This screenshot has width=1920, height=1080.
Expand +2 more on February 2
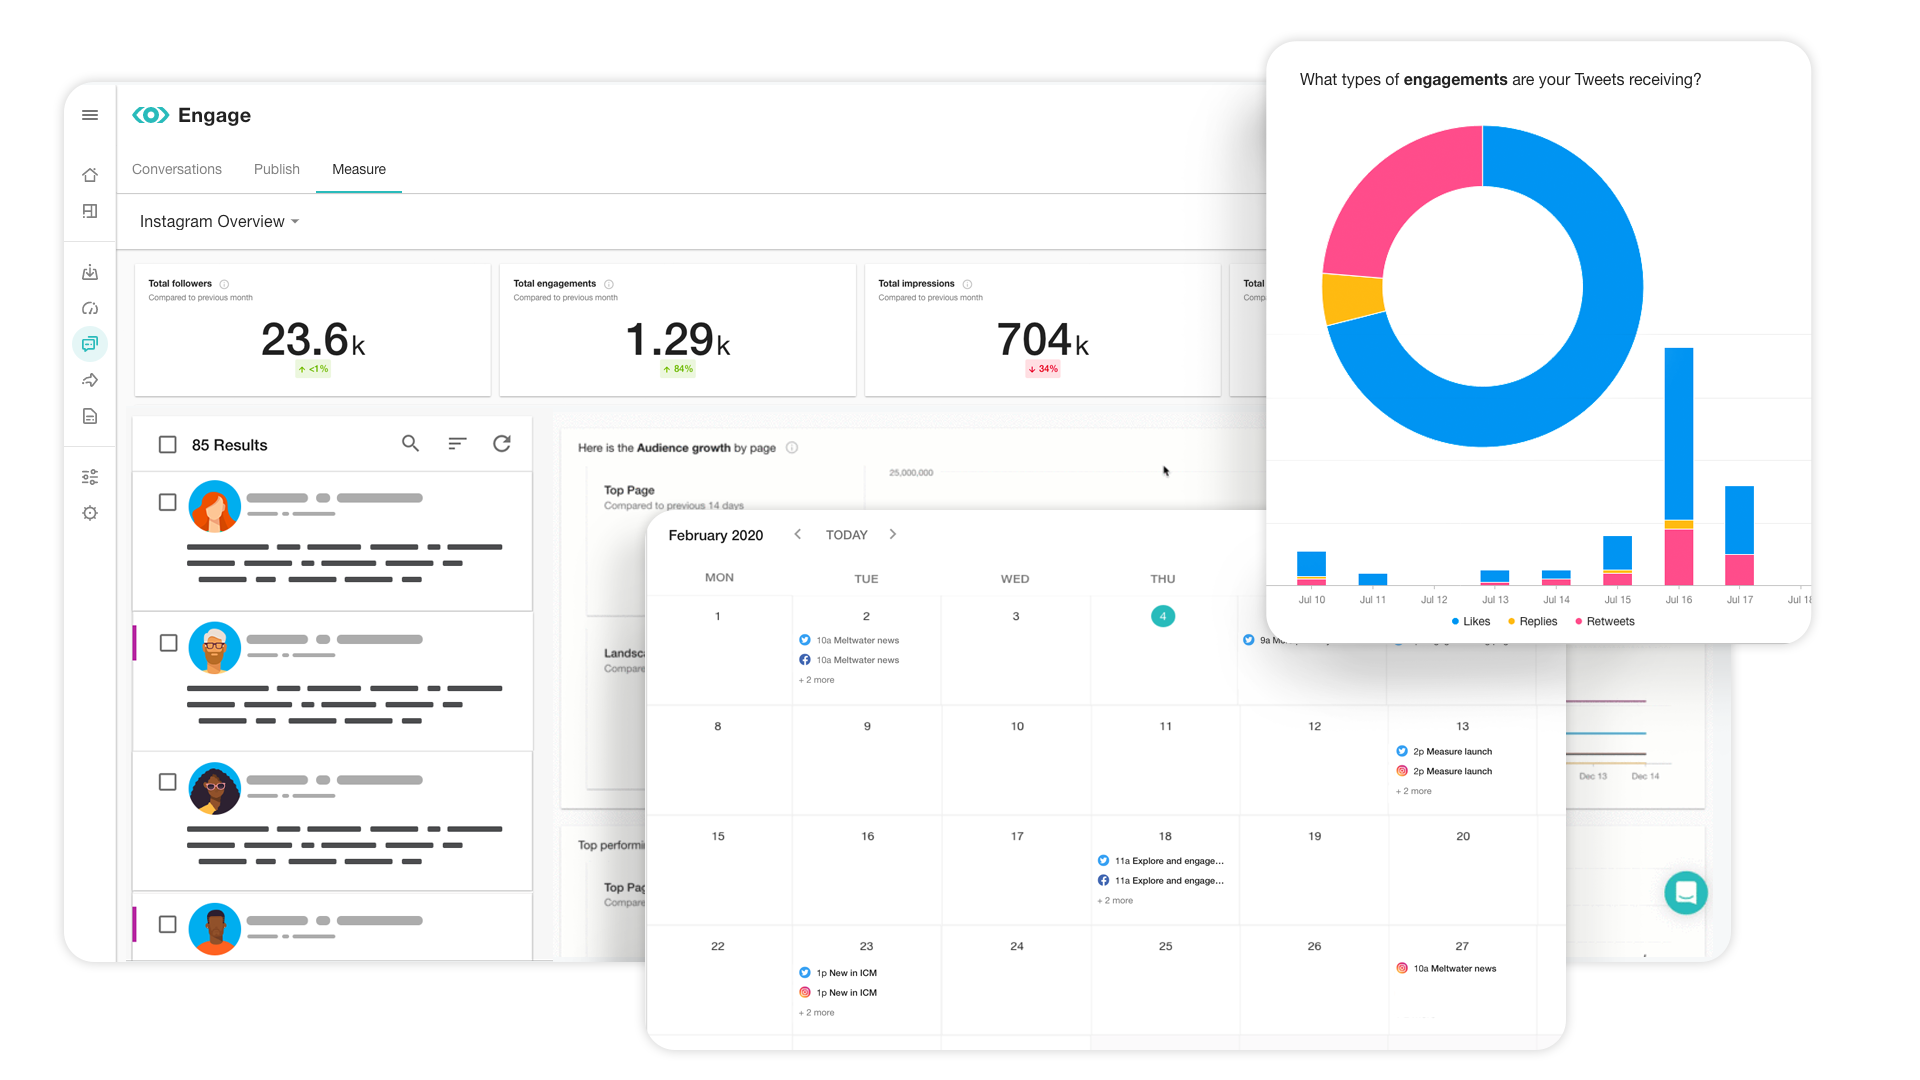(816, 680)
